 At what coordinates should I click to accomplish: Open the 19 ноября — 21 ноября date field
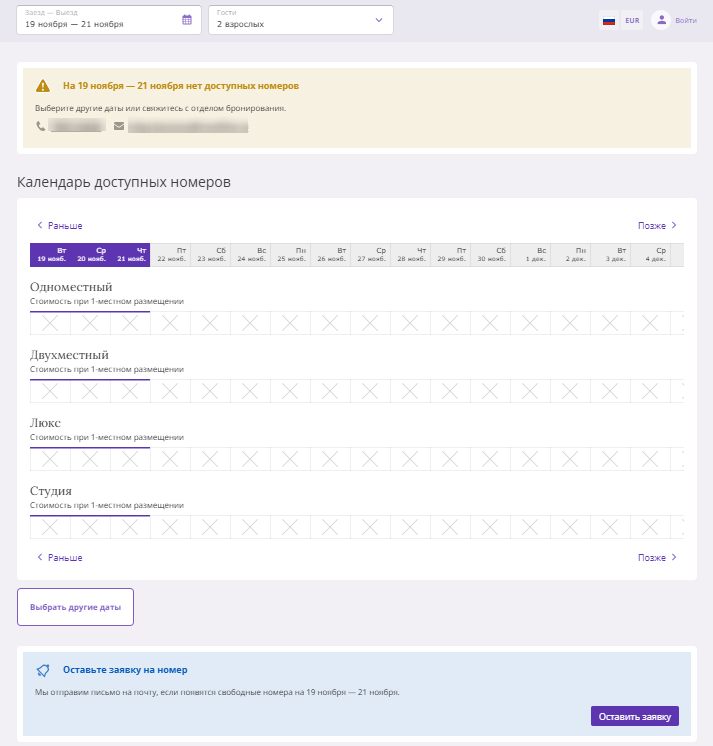(x=109, y=20)
